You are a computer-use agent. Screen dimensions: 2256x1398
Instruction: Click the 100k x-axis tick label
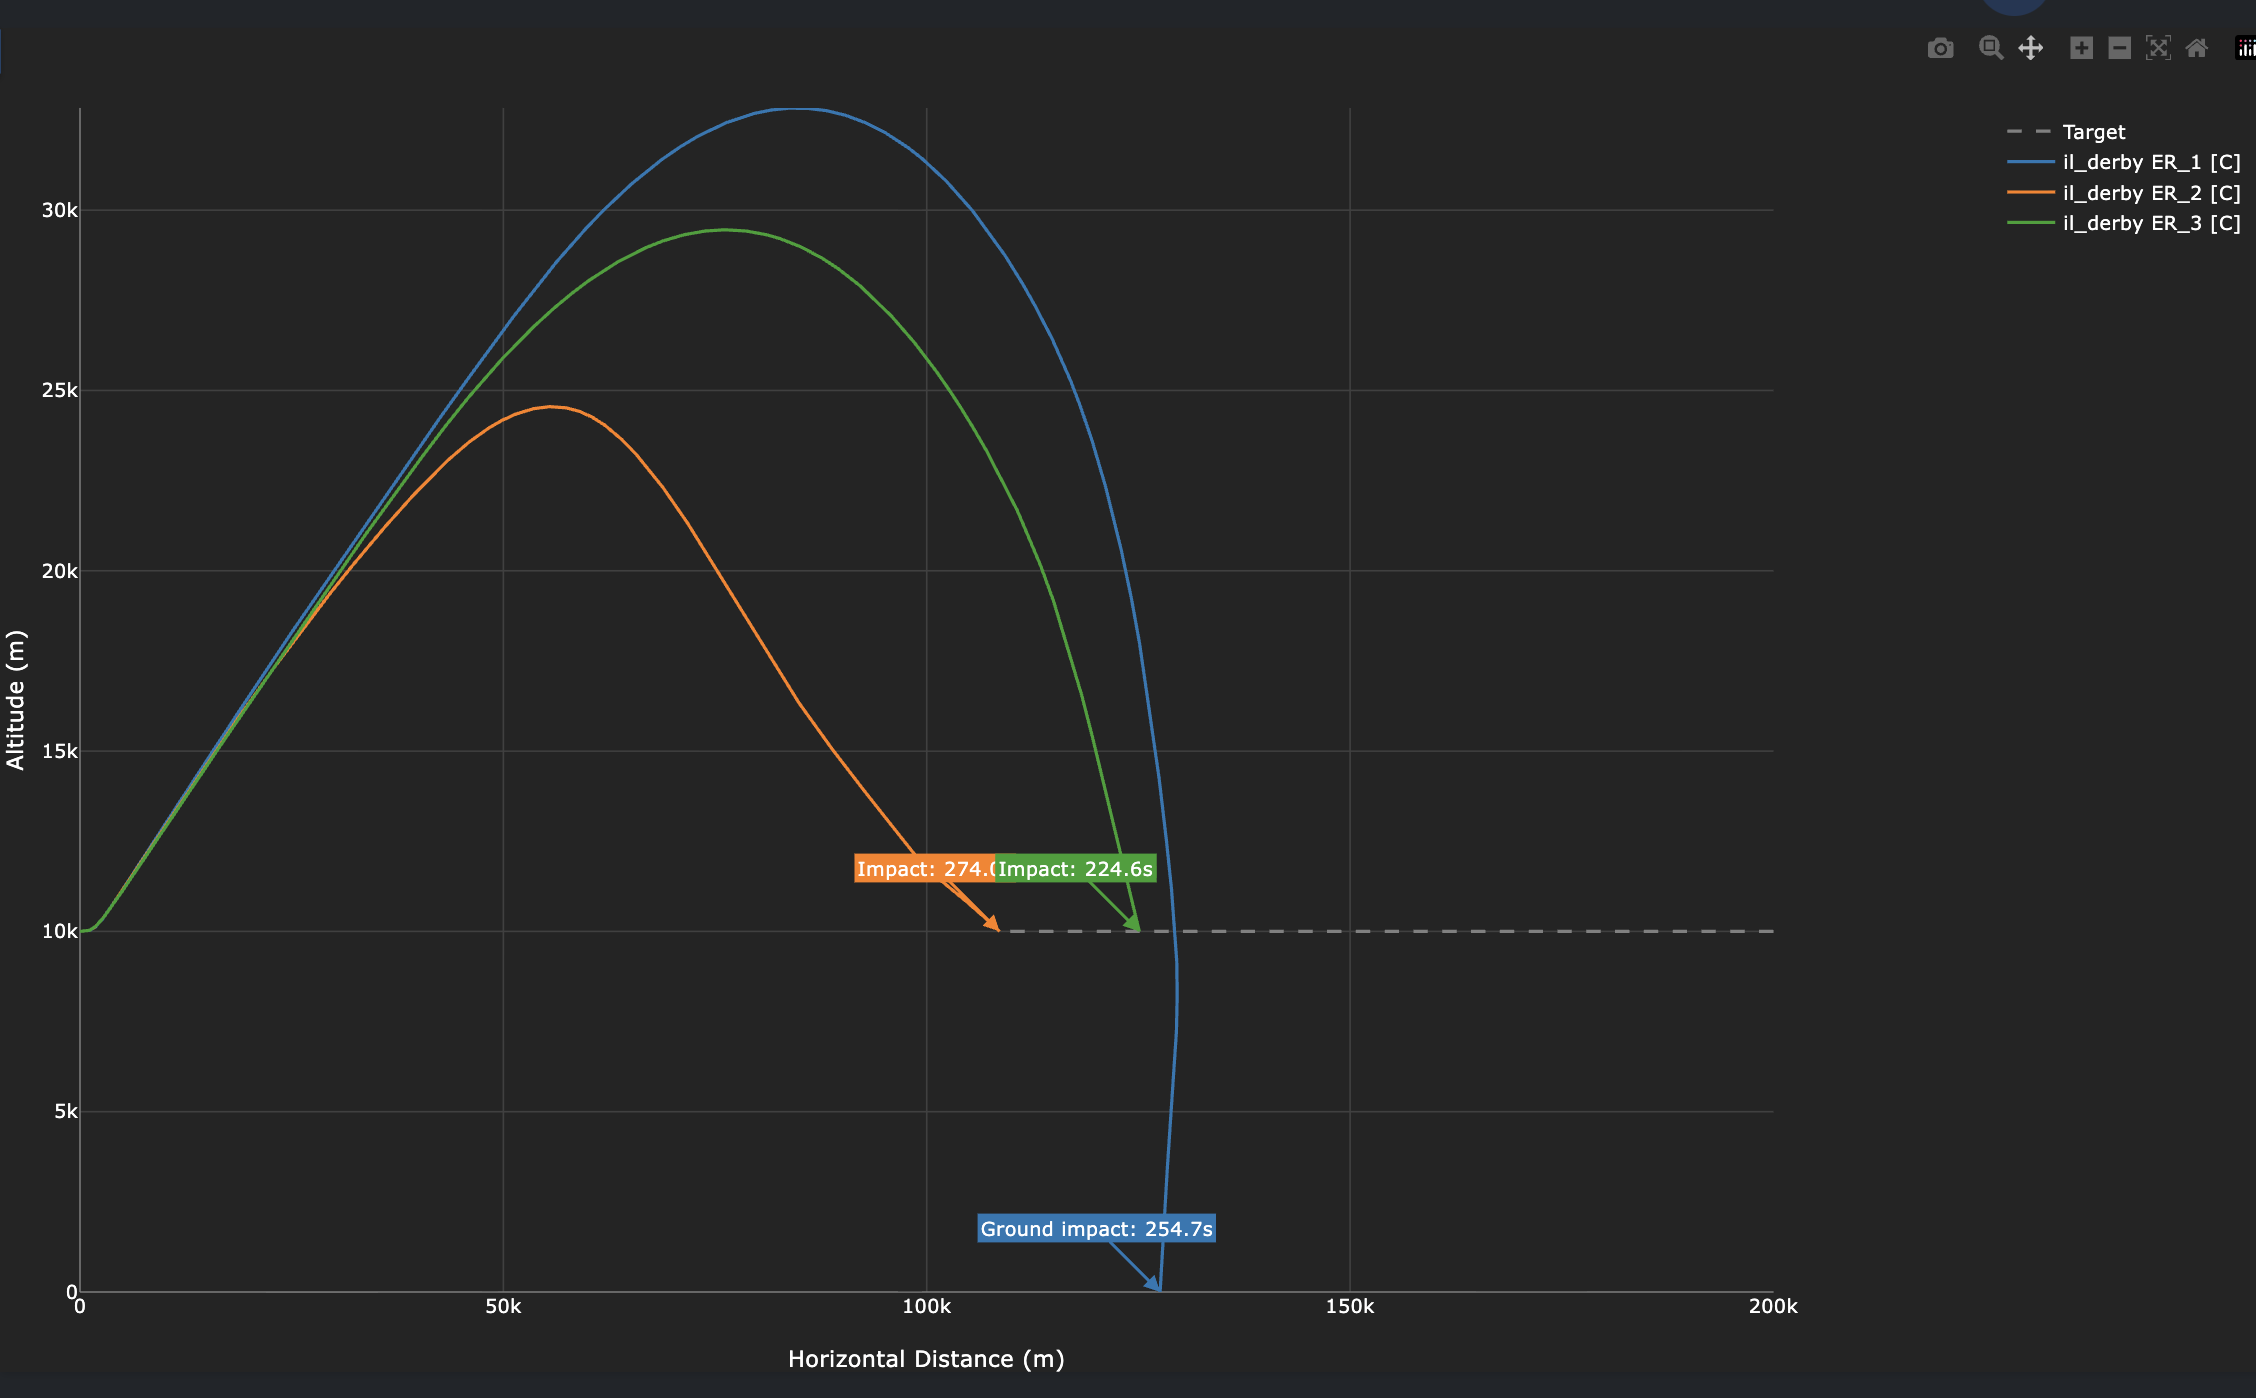pos(926,1306)
